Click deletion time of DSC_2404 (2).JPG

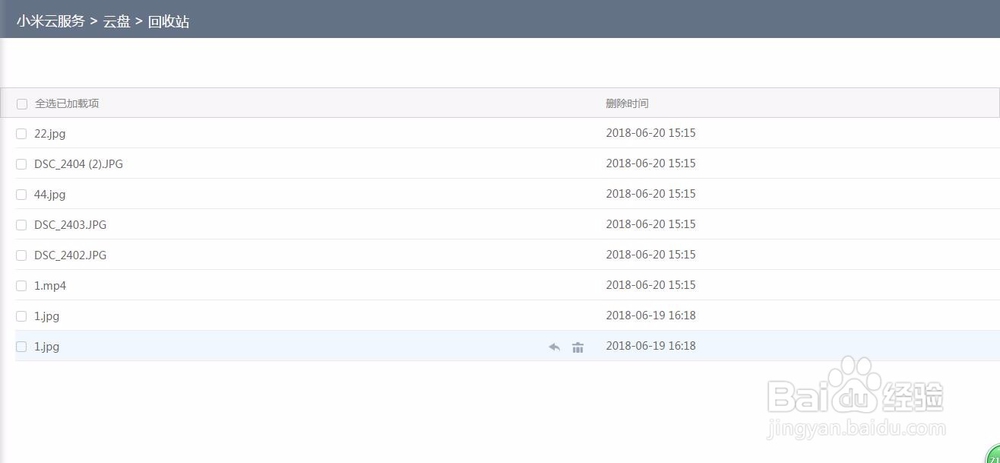coord(651,163)
